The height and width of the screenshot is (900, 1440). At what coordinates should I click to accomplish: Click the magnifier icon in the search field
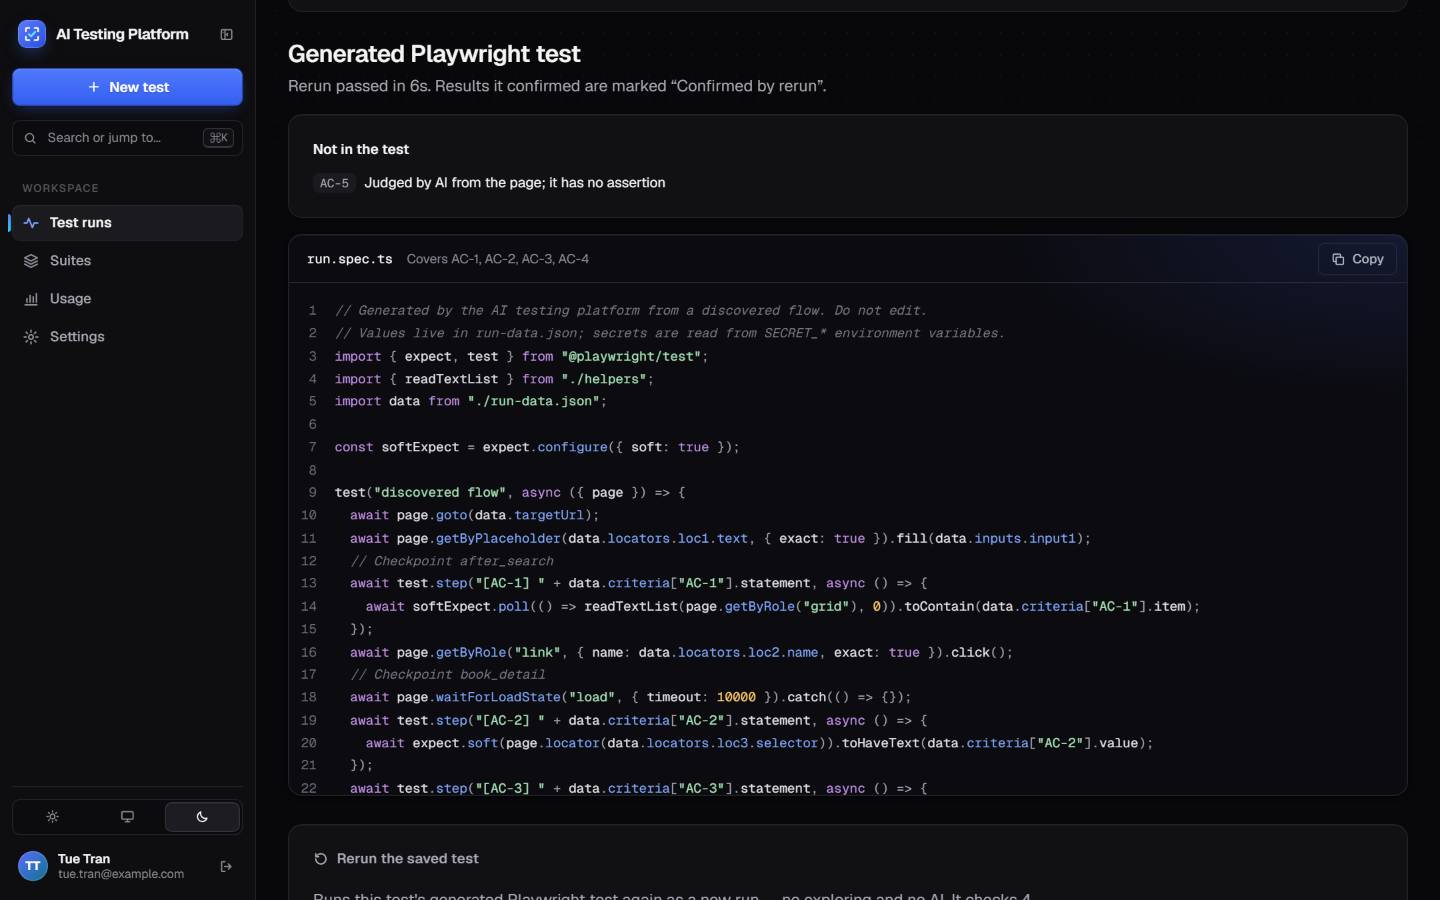click(x=30, y=138)
